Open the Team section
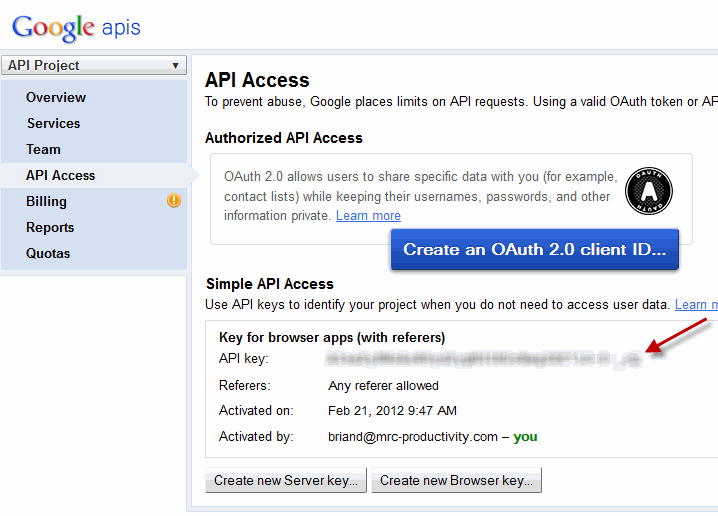This screenshot has height=516, width=718. (x=43, y=149)
